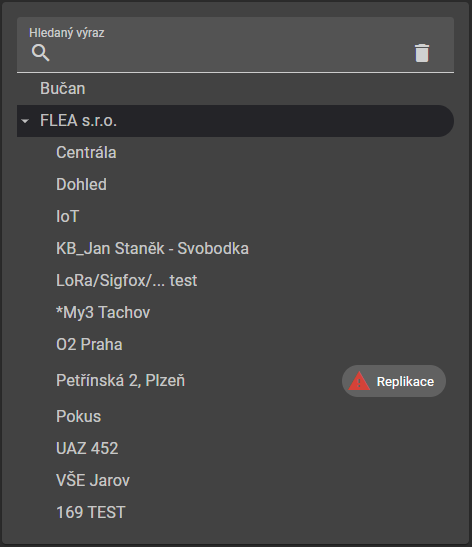The image size is (472, 547).
Task: Click the red warning triangle icon
Action: click(359, 381)
